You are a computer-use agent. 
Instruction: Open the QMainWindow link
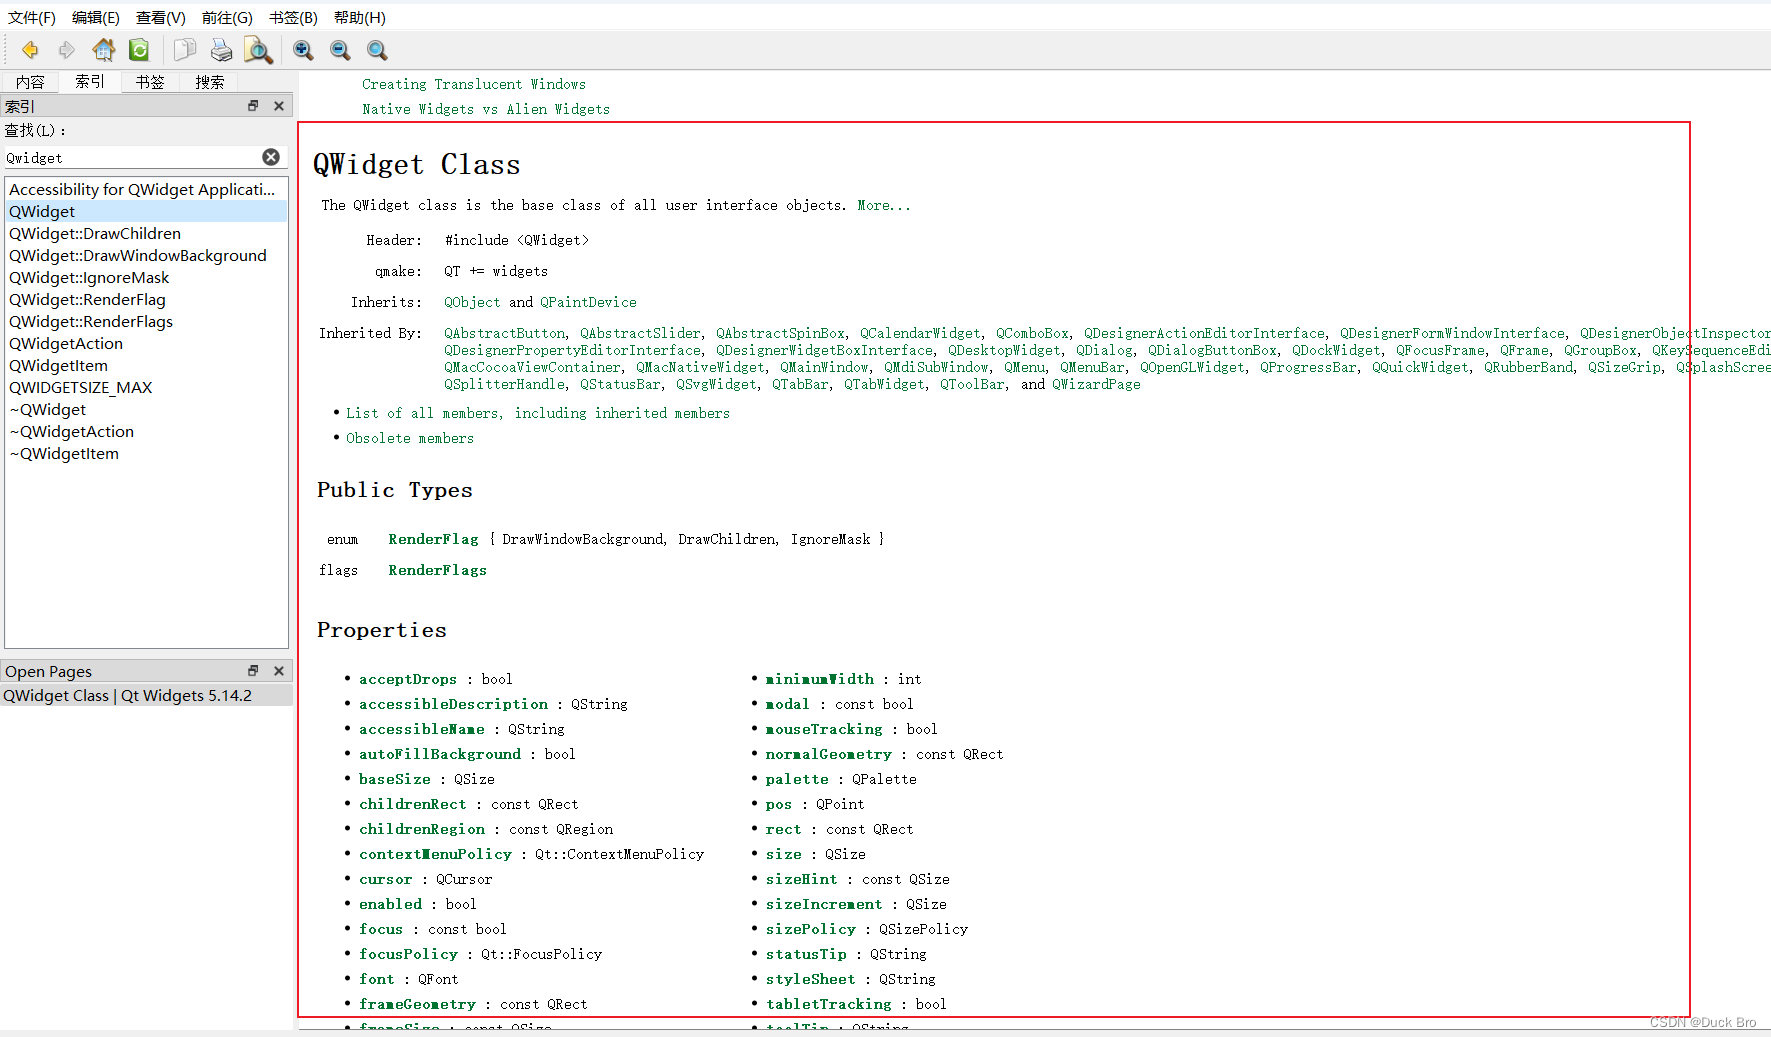point(824,367)
